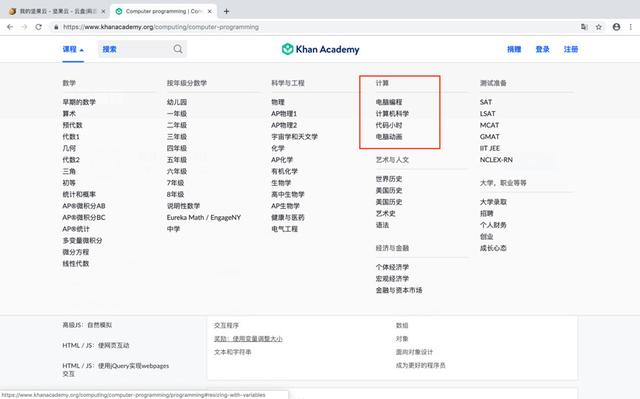Select GMAT test prep
Viewport: 640px width, 399px height.
click(x=489, y=137)
